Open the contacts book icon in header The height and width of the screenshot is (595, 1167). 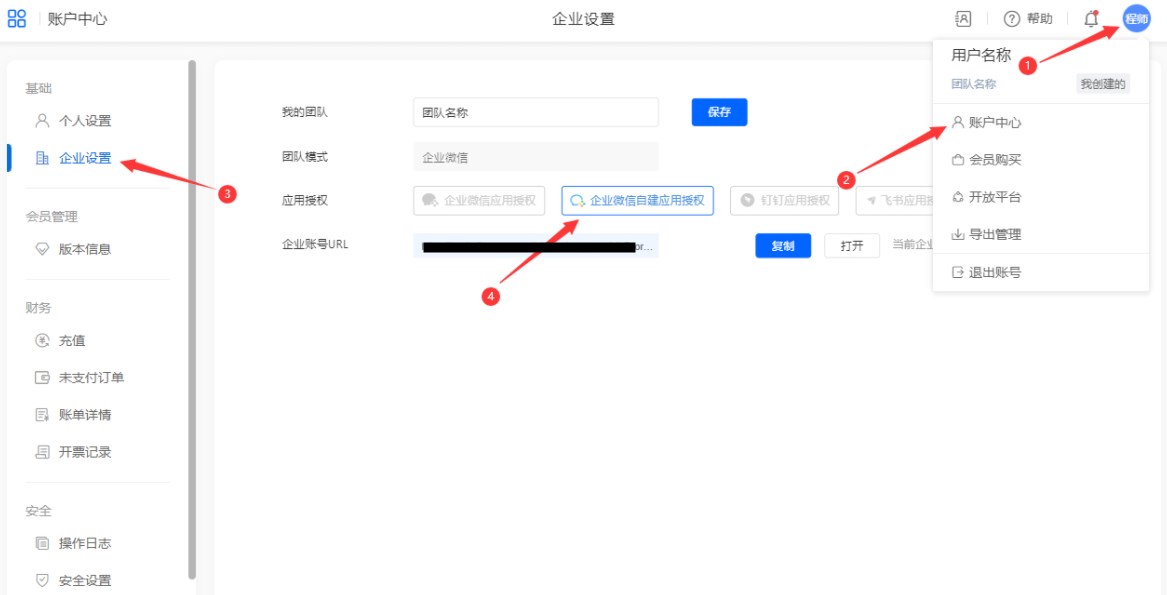tap(964, 19)
